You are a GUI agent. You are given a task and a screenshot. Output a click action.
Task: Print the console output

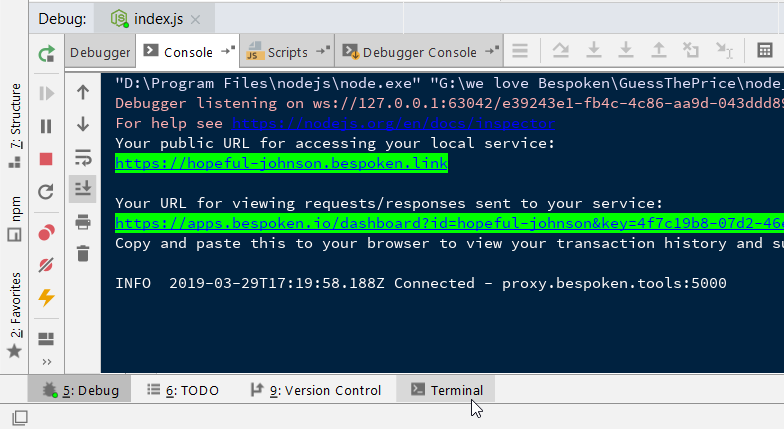click(x=83, y=222)
